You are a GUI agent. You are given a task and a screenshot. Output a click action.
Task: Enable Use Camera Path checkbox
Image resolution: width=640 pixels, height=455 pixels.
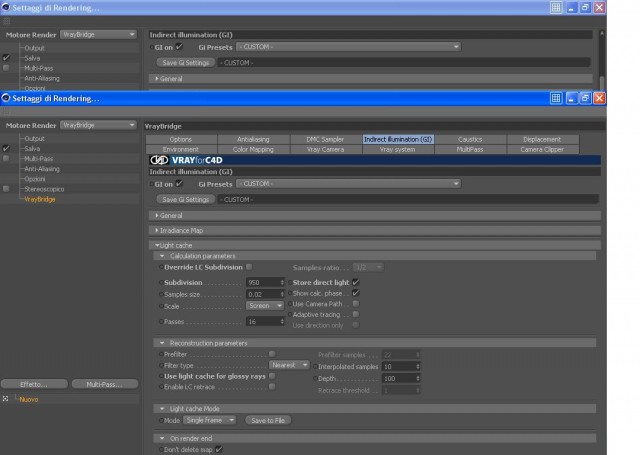point(356,304)
